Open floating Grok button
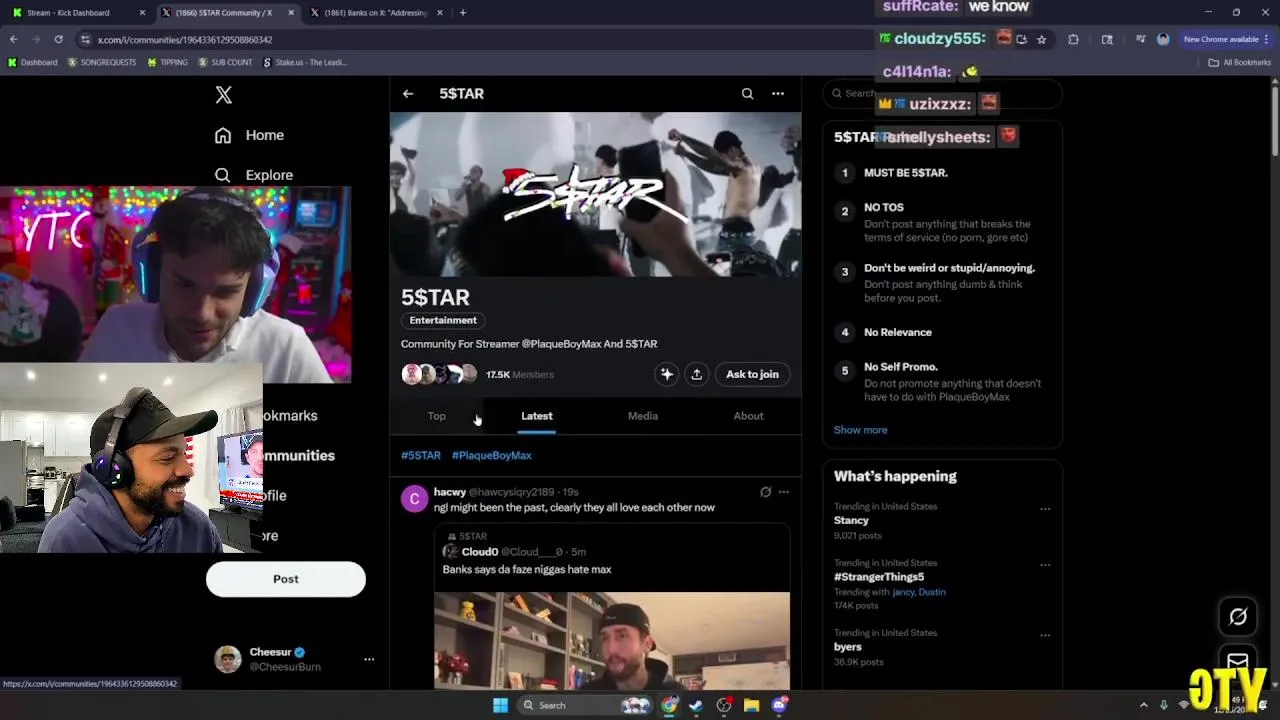Image resolution: width=1280 pixels, height=720 pixels. coord(1238,617)
